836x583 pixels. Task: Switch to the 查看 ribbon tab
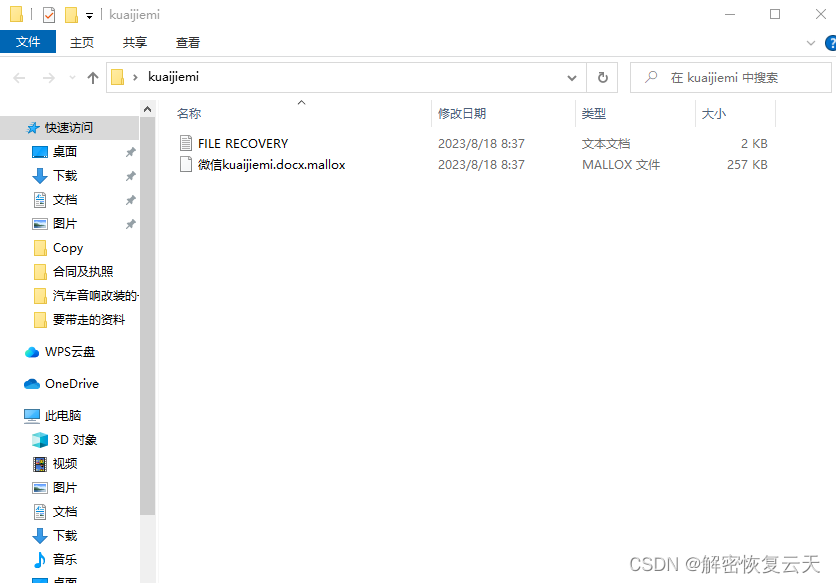click(189, 42)
